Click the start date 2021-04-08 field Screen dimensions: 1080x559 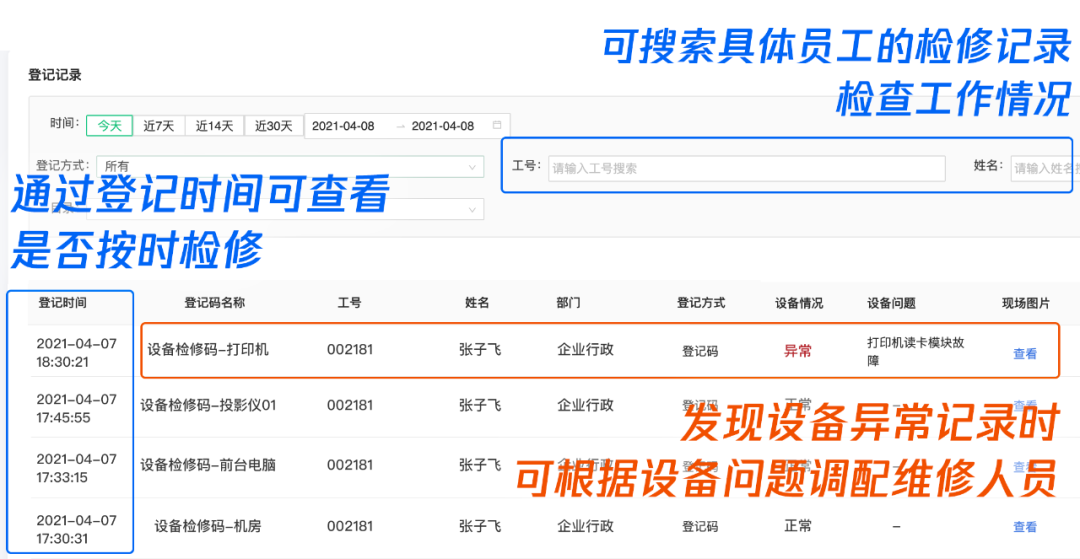343,126
